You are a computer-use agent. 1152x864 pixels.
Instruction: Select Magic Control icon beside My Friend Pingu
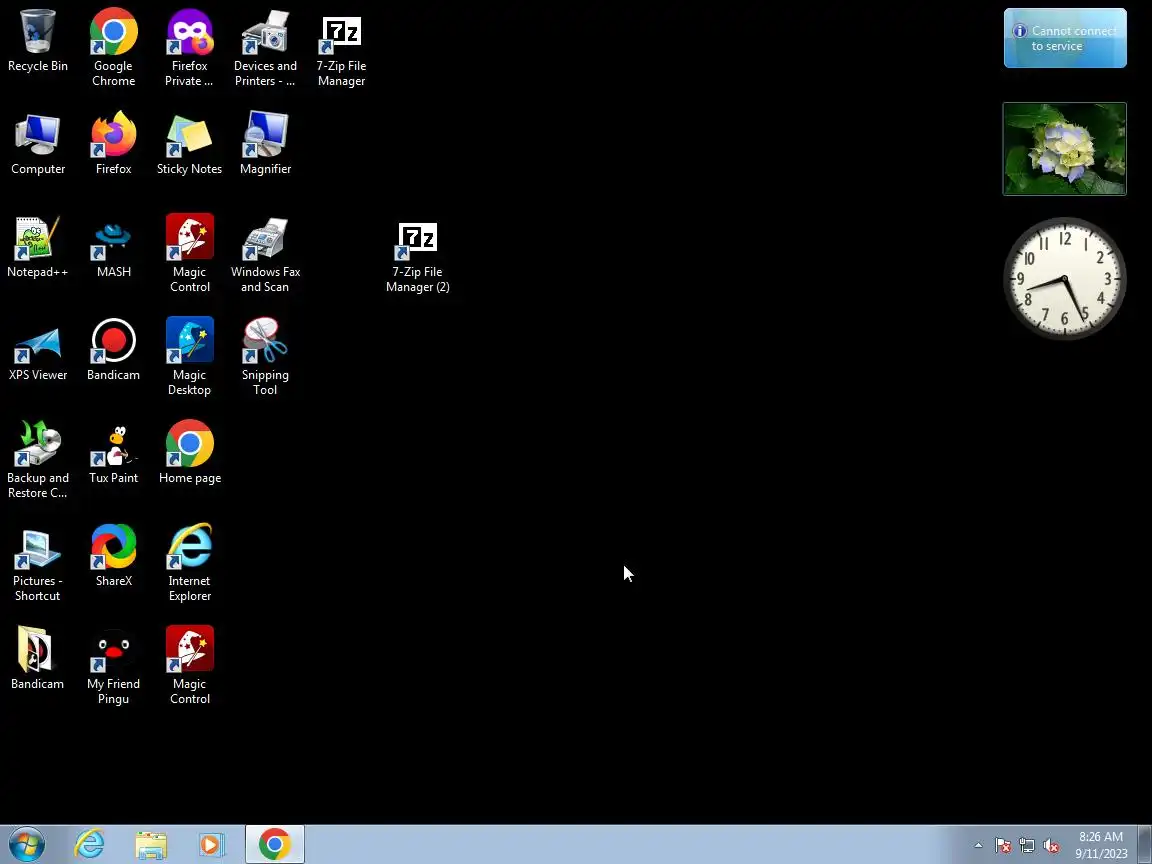(190, 665)
